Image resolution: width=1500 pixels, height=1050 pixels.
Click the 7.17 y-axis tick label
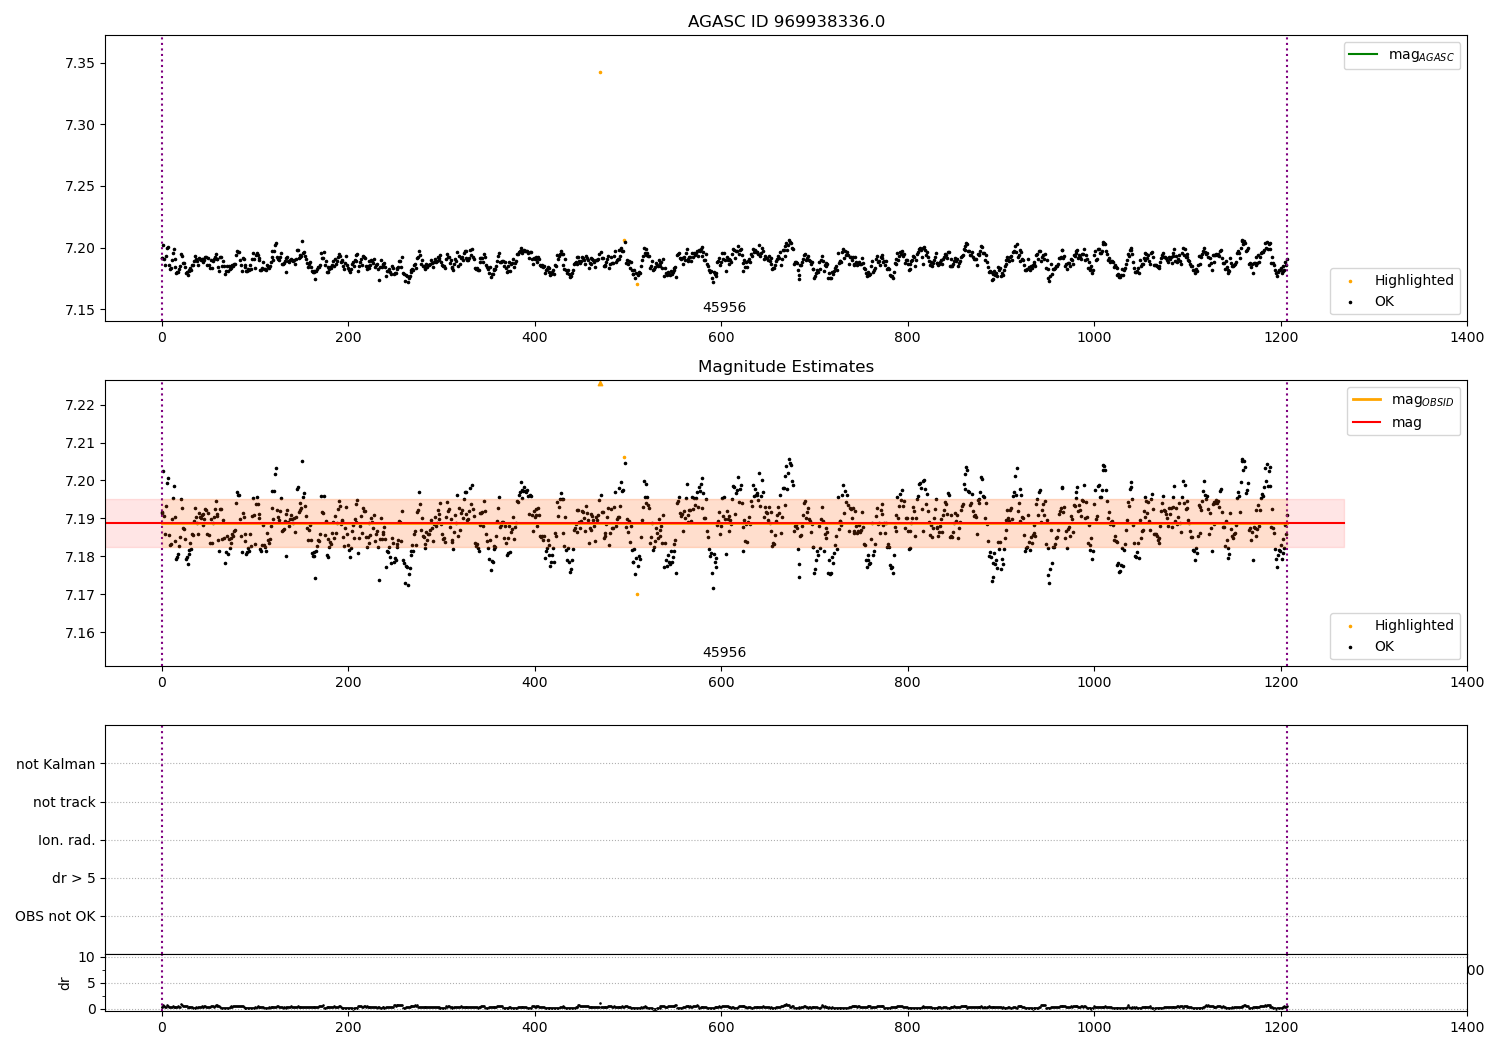(80, 595)
